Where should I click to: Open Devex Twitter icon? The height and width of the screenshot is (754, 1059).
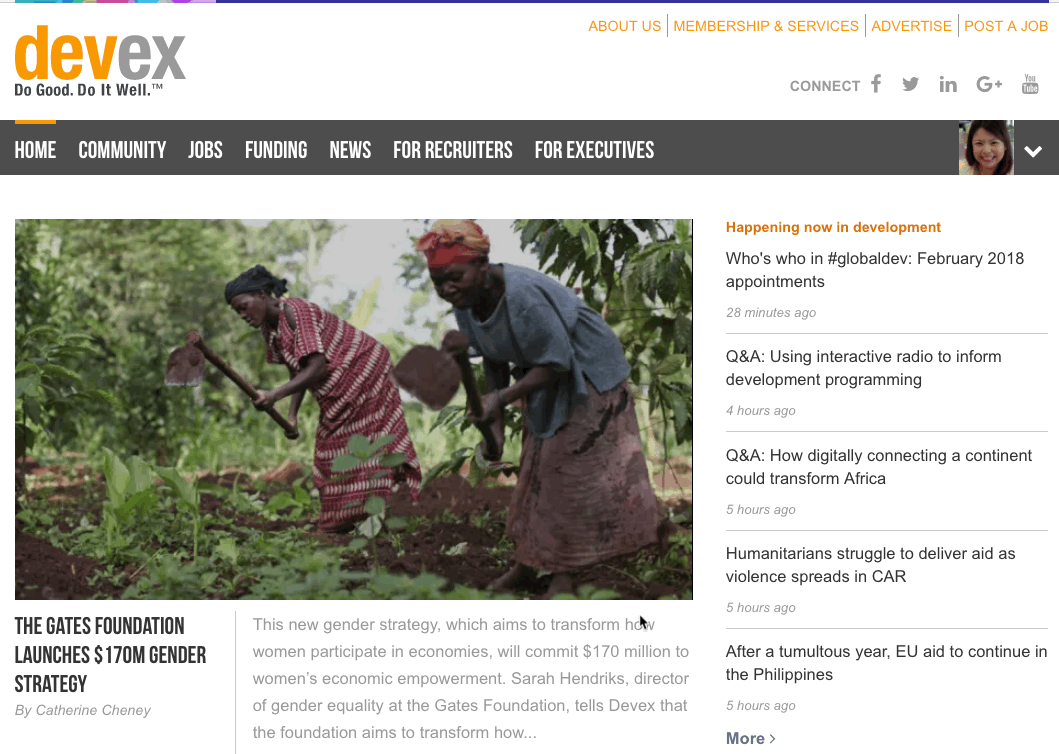910,84
